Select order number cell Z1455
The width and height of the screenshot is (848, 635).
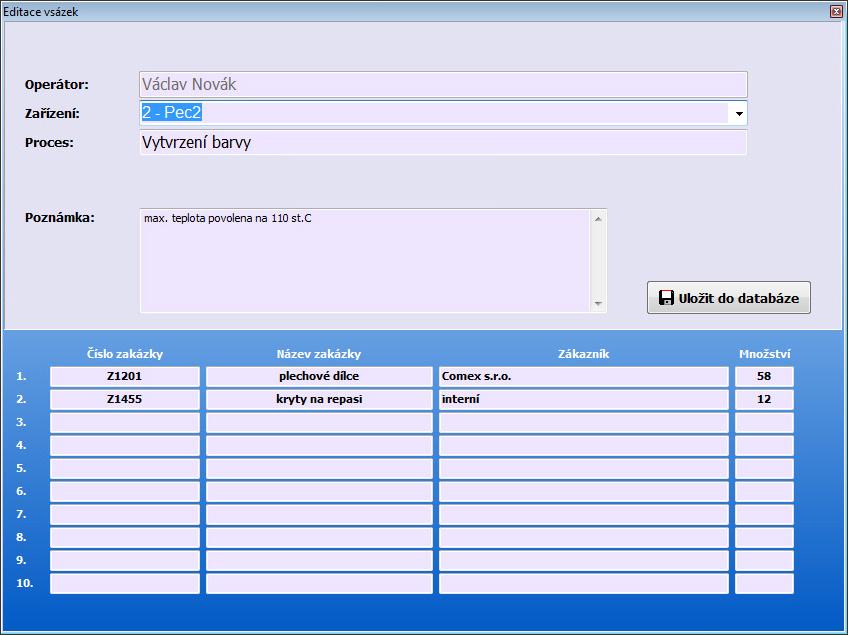click(125, 400)
